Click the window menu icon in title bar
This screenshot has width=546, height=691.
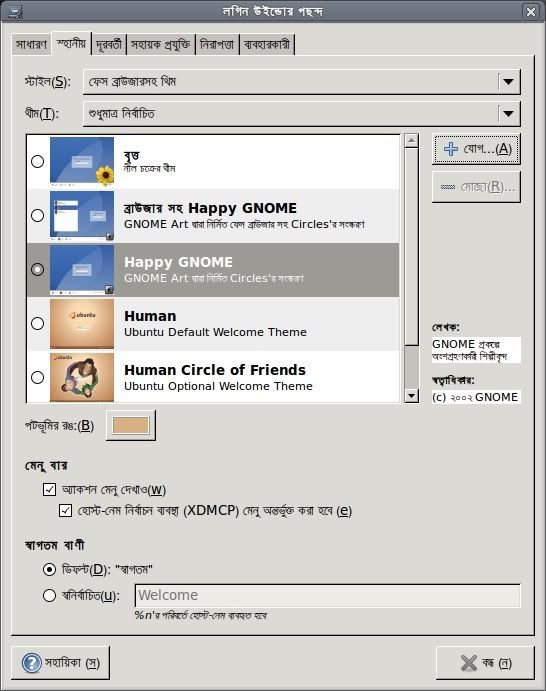(15, 11)
